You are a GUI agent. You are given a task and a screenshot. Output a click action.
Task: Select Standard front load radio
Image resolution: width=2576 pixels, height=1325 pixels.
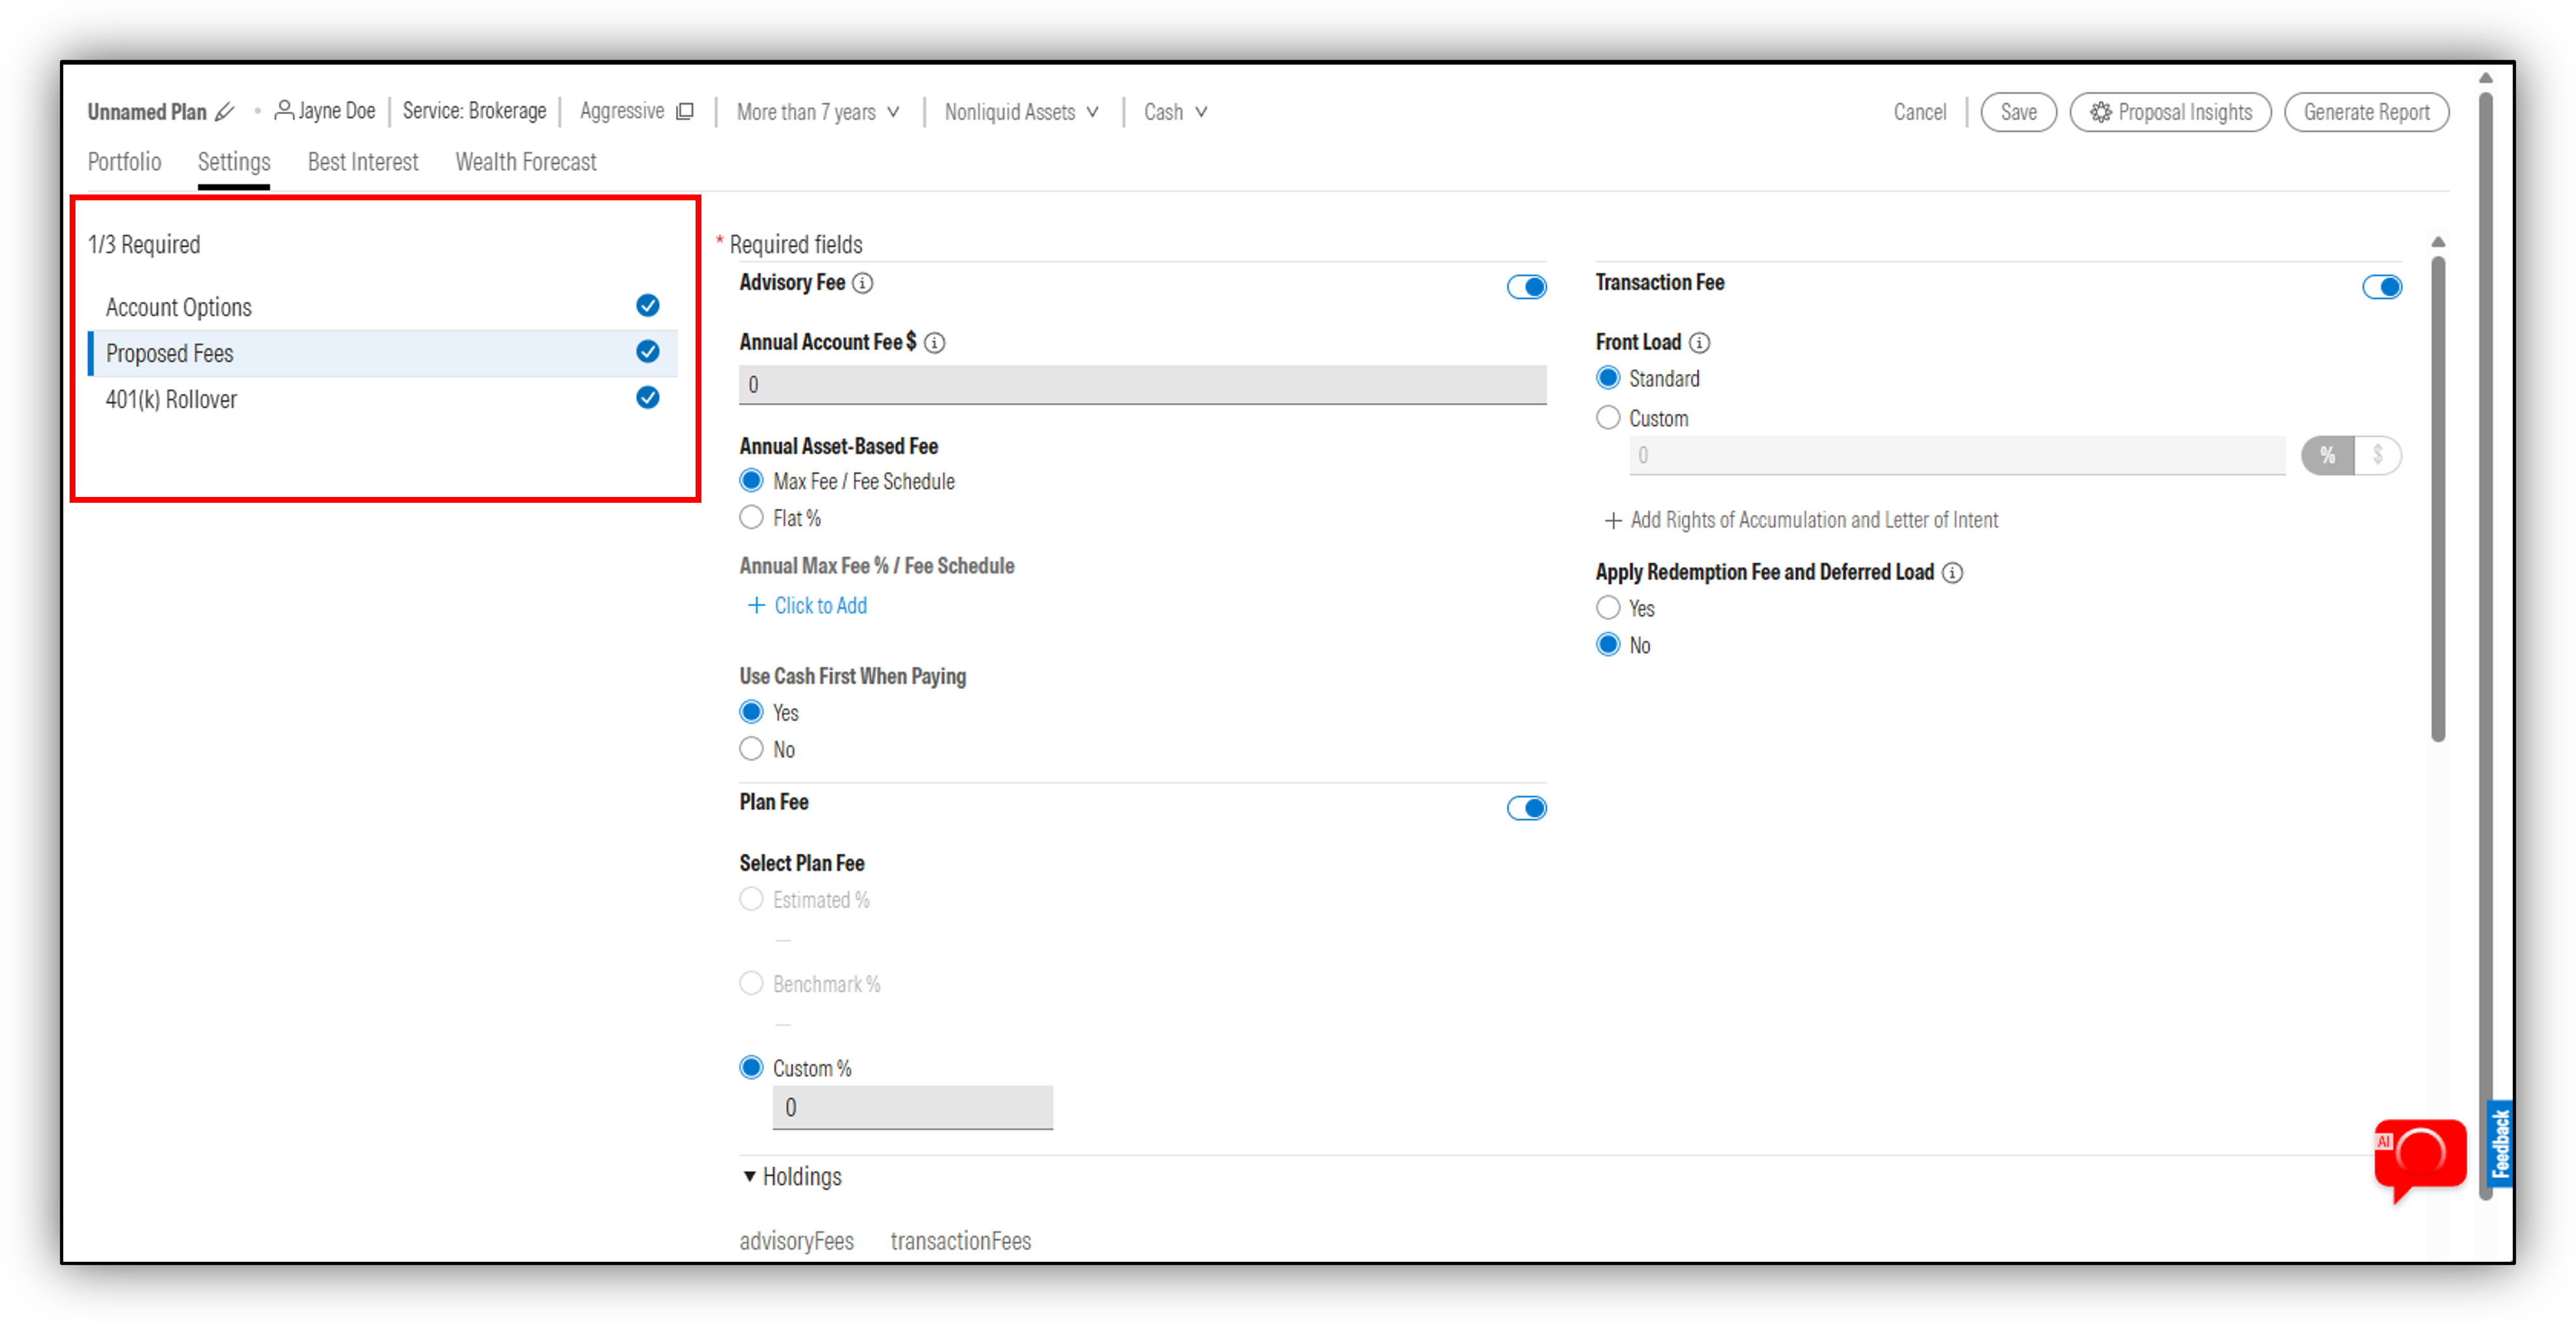coord(1608,378)
